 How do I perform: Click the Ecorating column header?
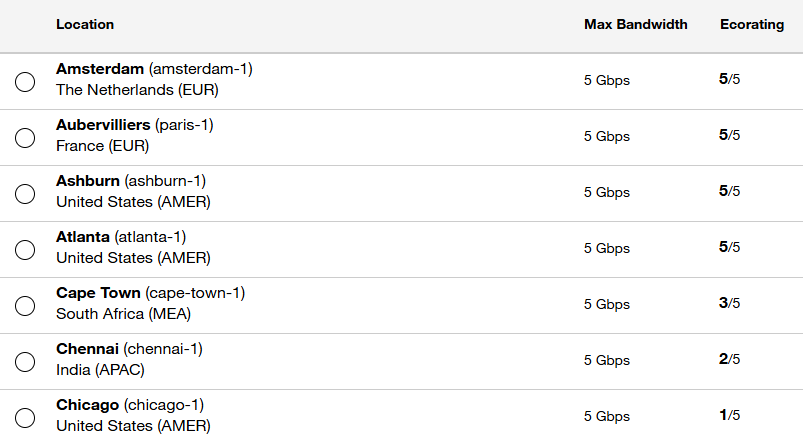pos(752,25)
